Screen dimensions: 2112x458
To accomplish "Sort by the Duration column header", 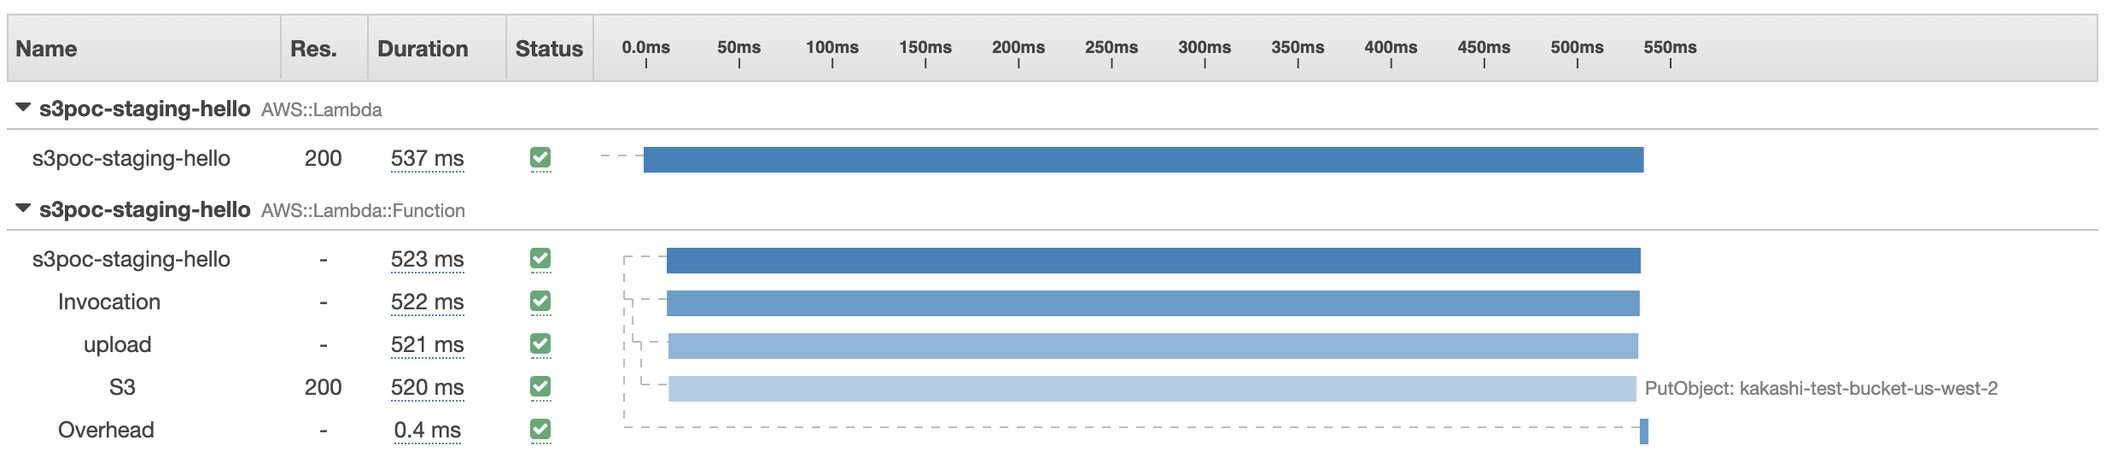I will pos(422,48).
